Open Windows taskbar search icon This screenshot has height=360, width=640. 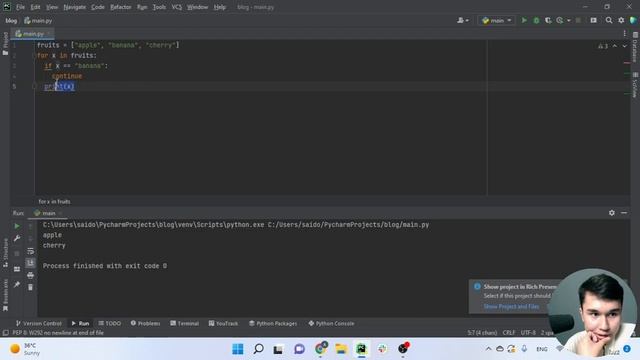tap(258, 349)
